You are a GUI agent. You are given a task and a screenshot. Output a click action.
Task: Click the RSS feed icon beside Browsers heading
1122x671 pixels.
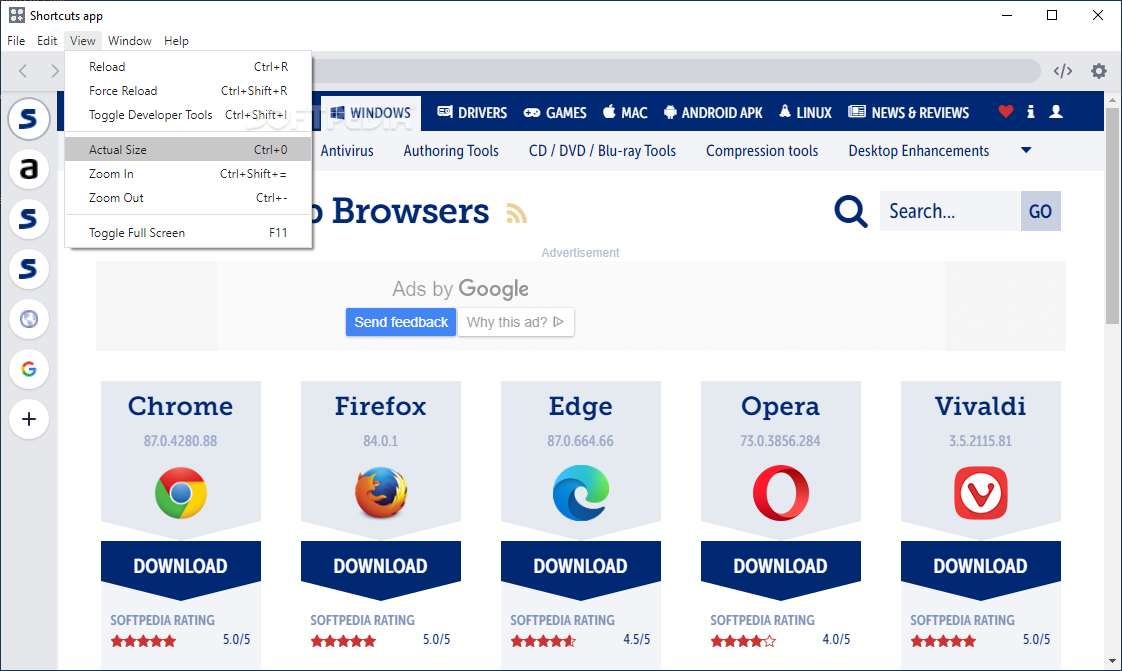coord(516,213)
